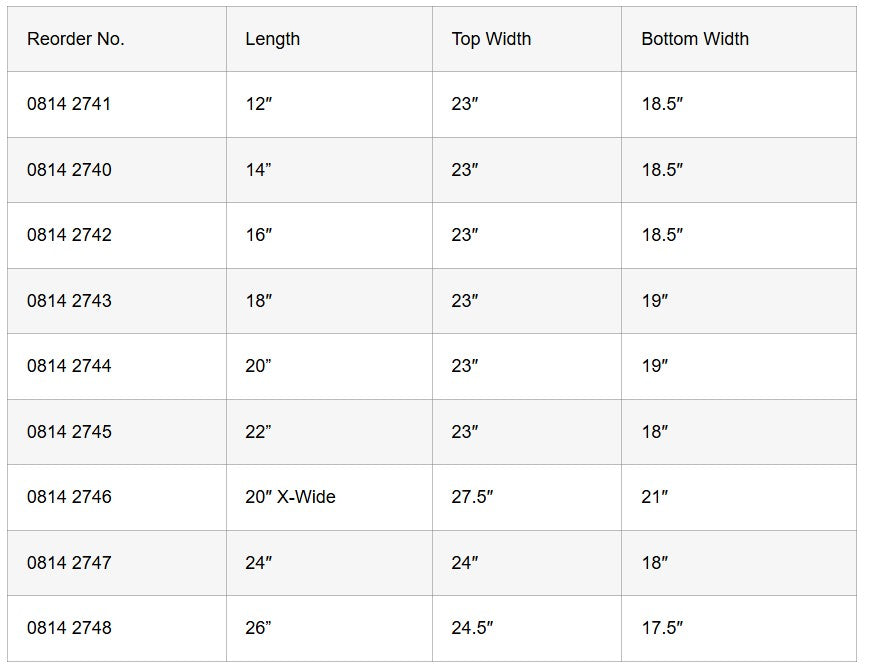Click reorder number 0814 2746
The height and width of the screenshot is (672, 872).
pos(69,497)
